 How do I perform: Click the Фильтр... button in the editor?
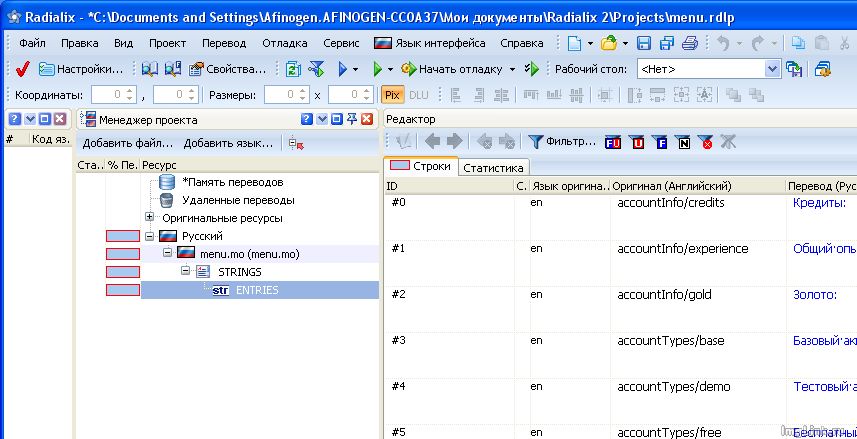tap(561, 142)
